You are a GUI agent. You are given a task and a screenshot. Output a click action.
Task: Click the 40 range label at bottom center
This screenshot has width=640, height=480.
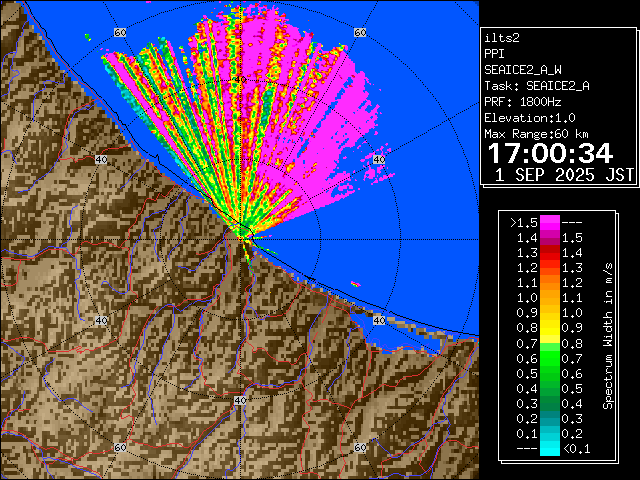click(x=240, y=400)
